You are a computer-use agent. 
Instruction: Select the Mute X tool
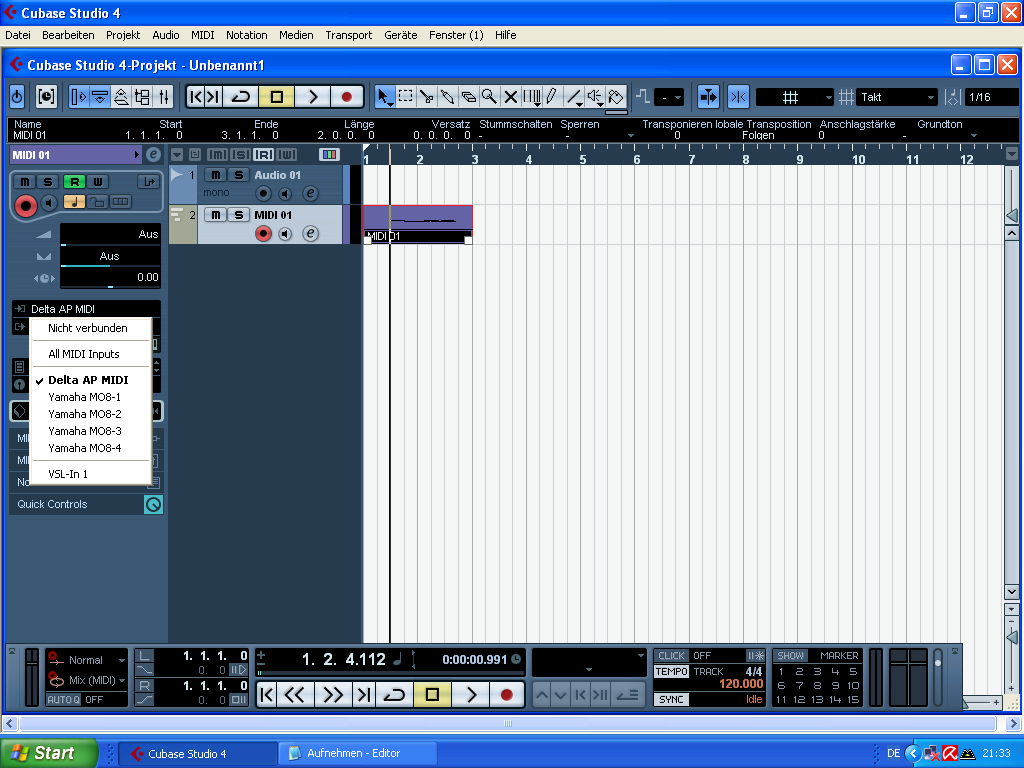click(x=511, y=97)
